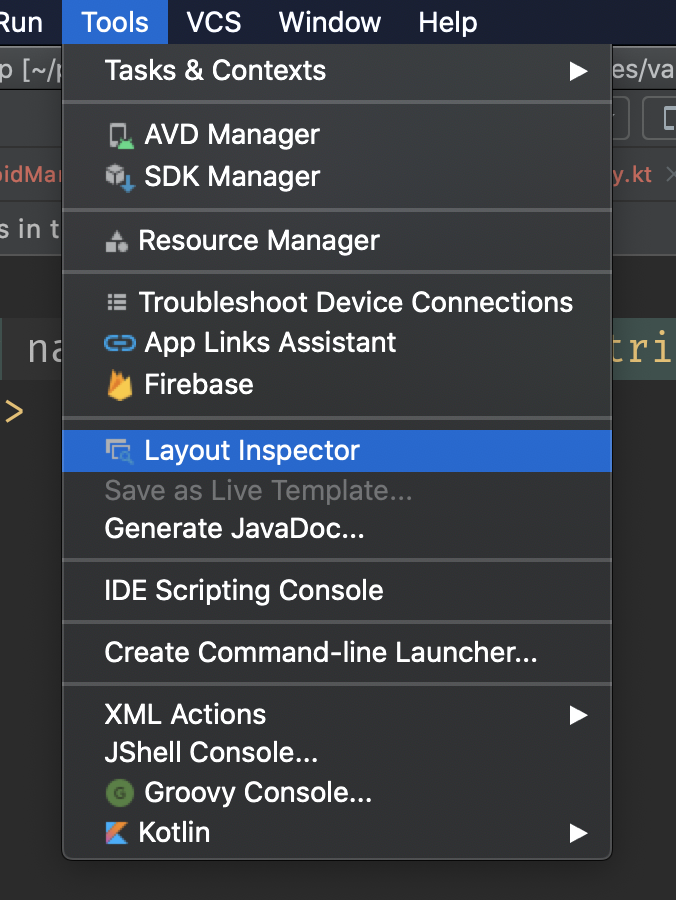Screen dimensions: 676x900
Task: Open the Run menu
Action: (x=21, y=22)
